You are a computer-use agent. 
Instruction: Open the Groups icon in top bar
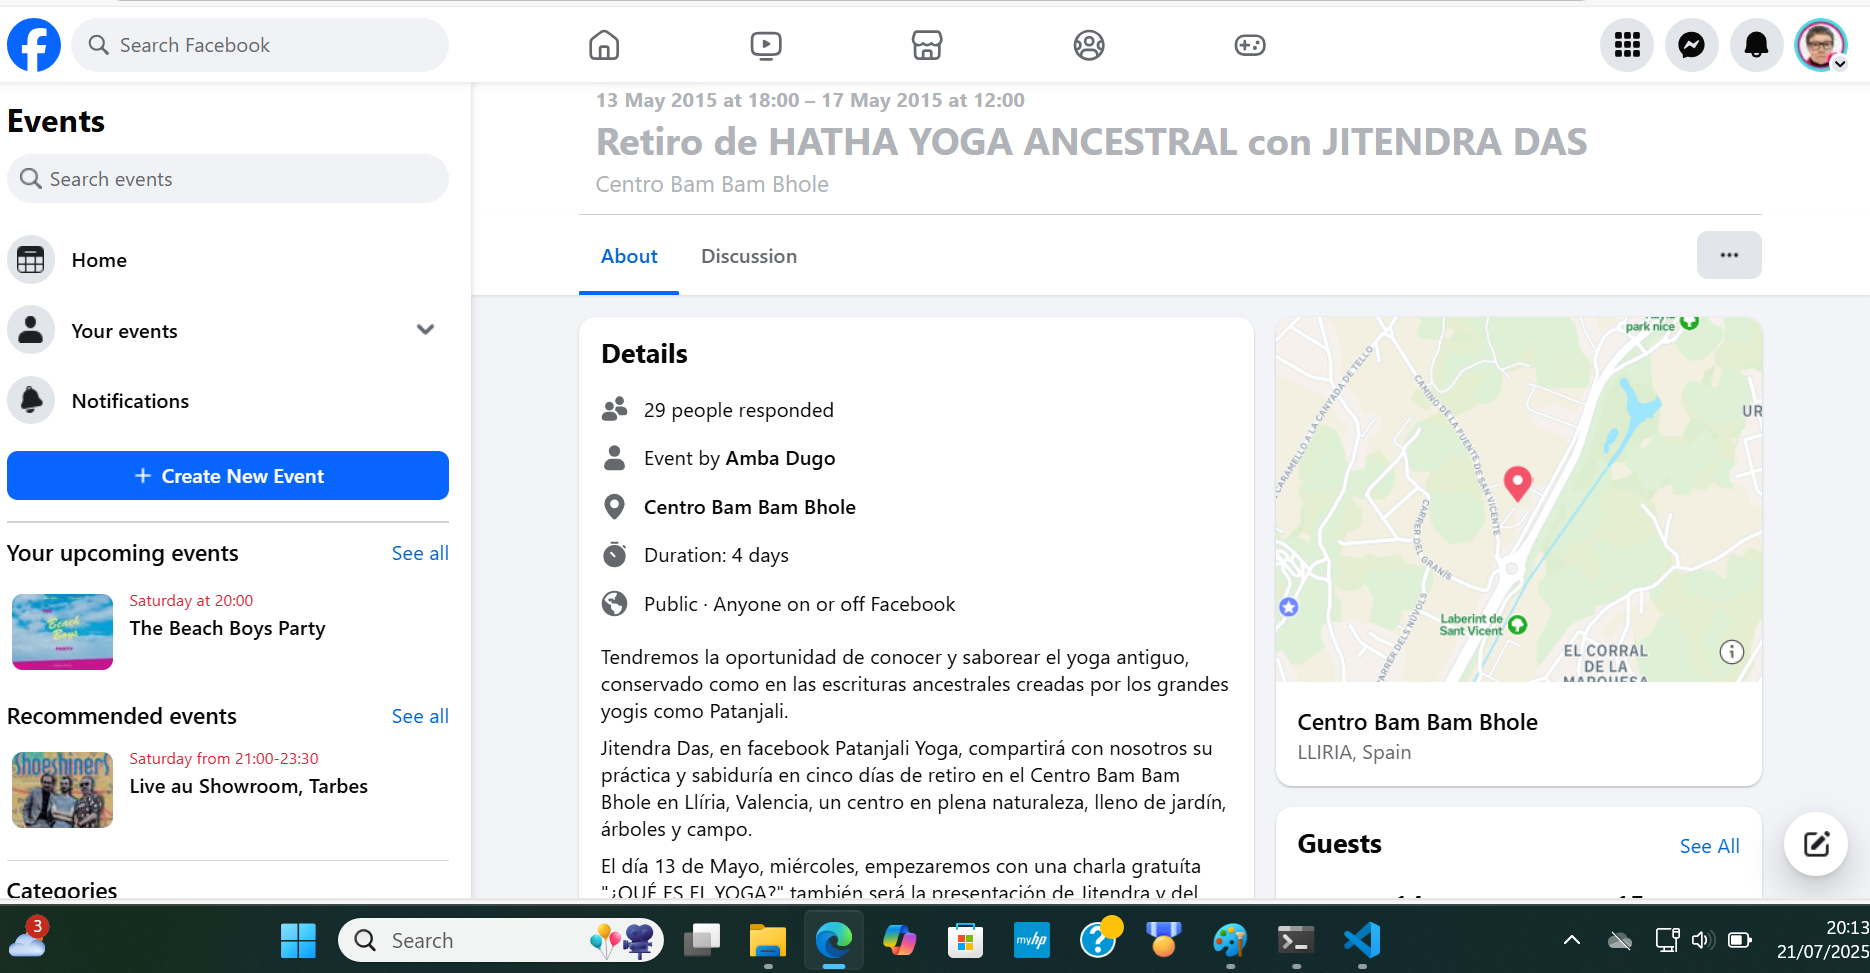pos(1089,45)
